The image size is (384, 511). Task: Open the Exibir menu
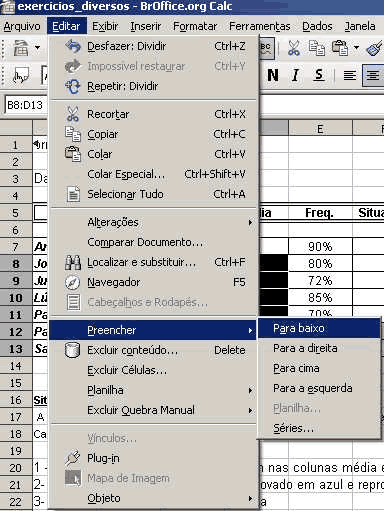click(105, 26)
